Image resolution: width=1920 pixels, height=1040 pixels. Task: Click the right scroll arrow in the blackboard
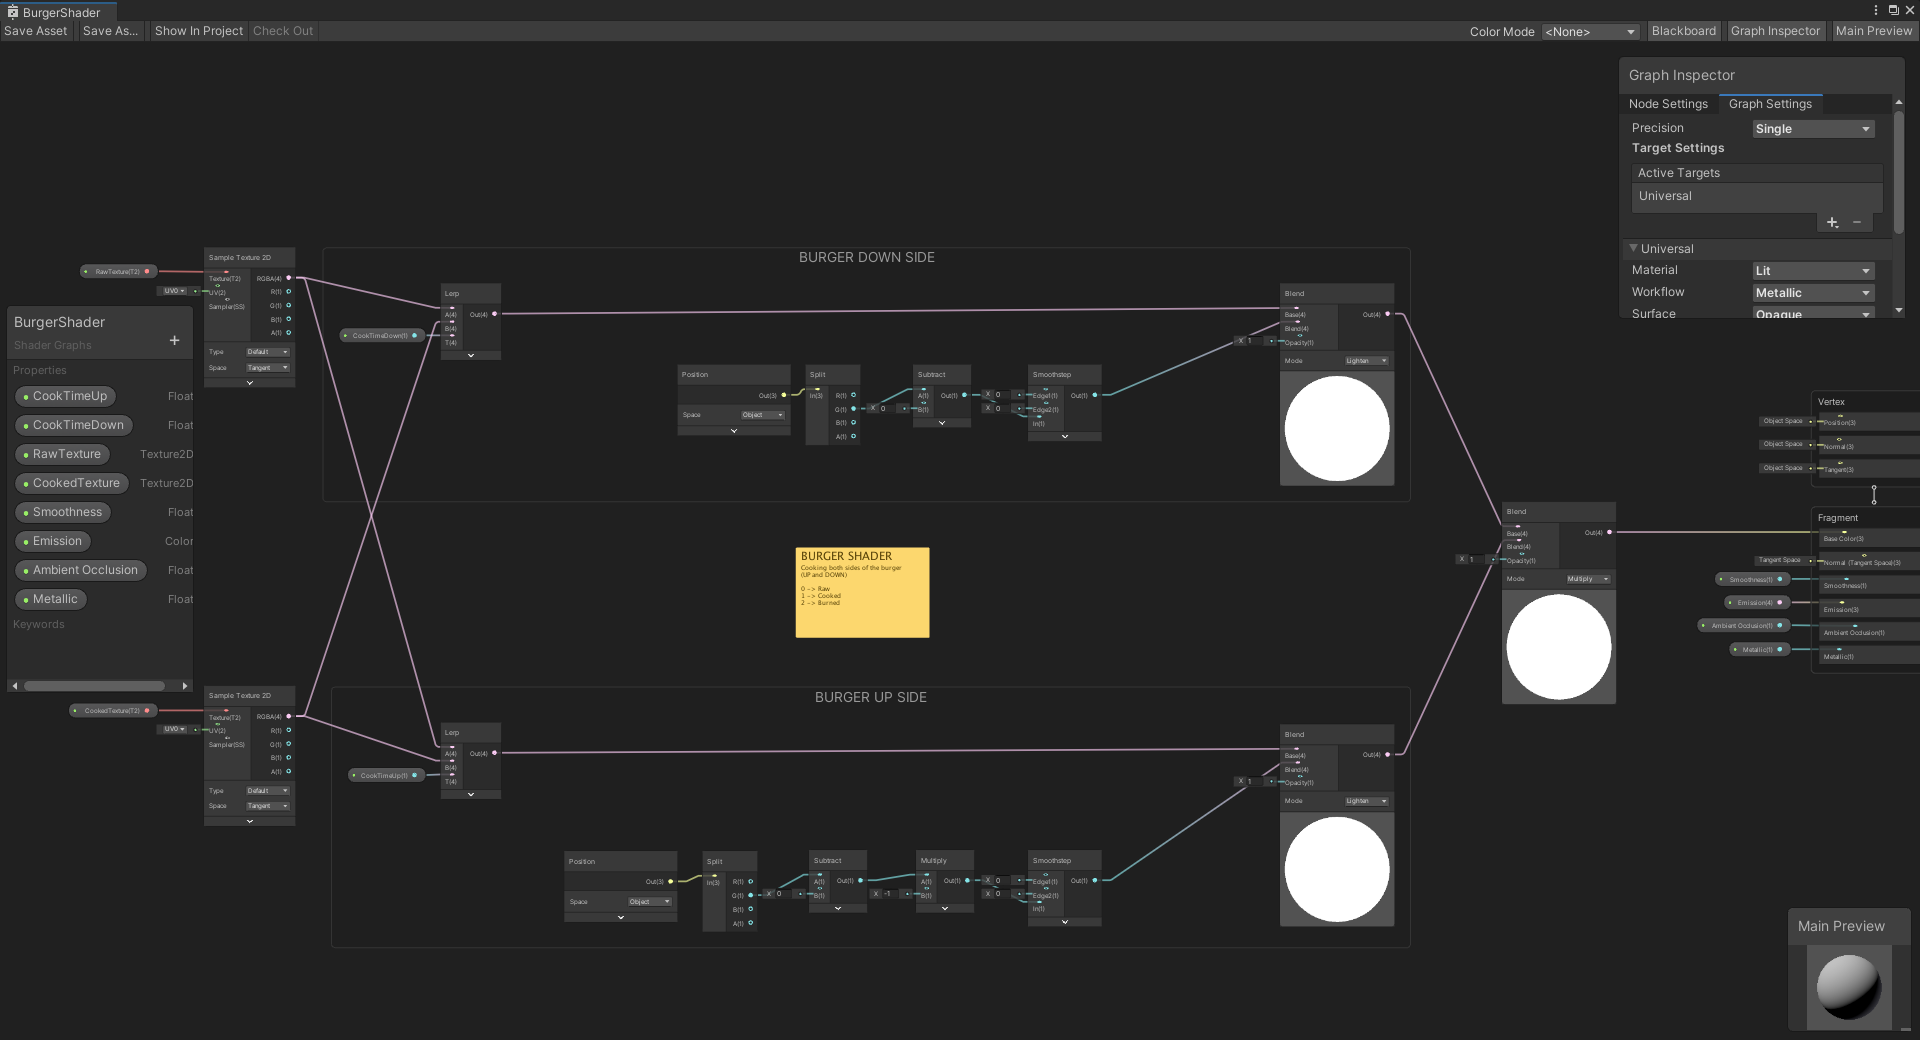184,685
